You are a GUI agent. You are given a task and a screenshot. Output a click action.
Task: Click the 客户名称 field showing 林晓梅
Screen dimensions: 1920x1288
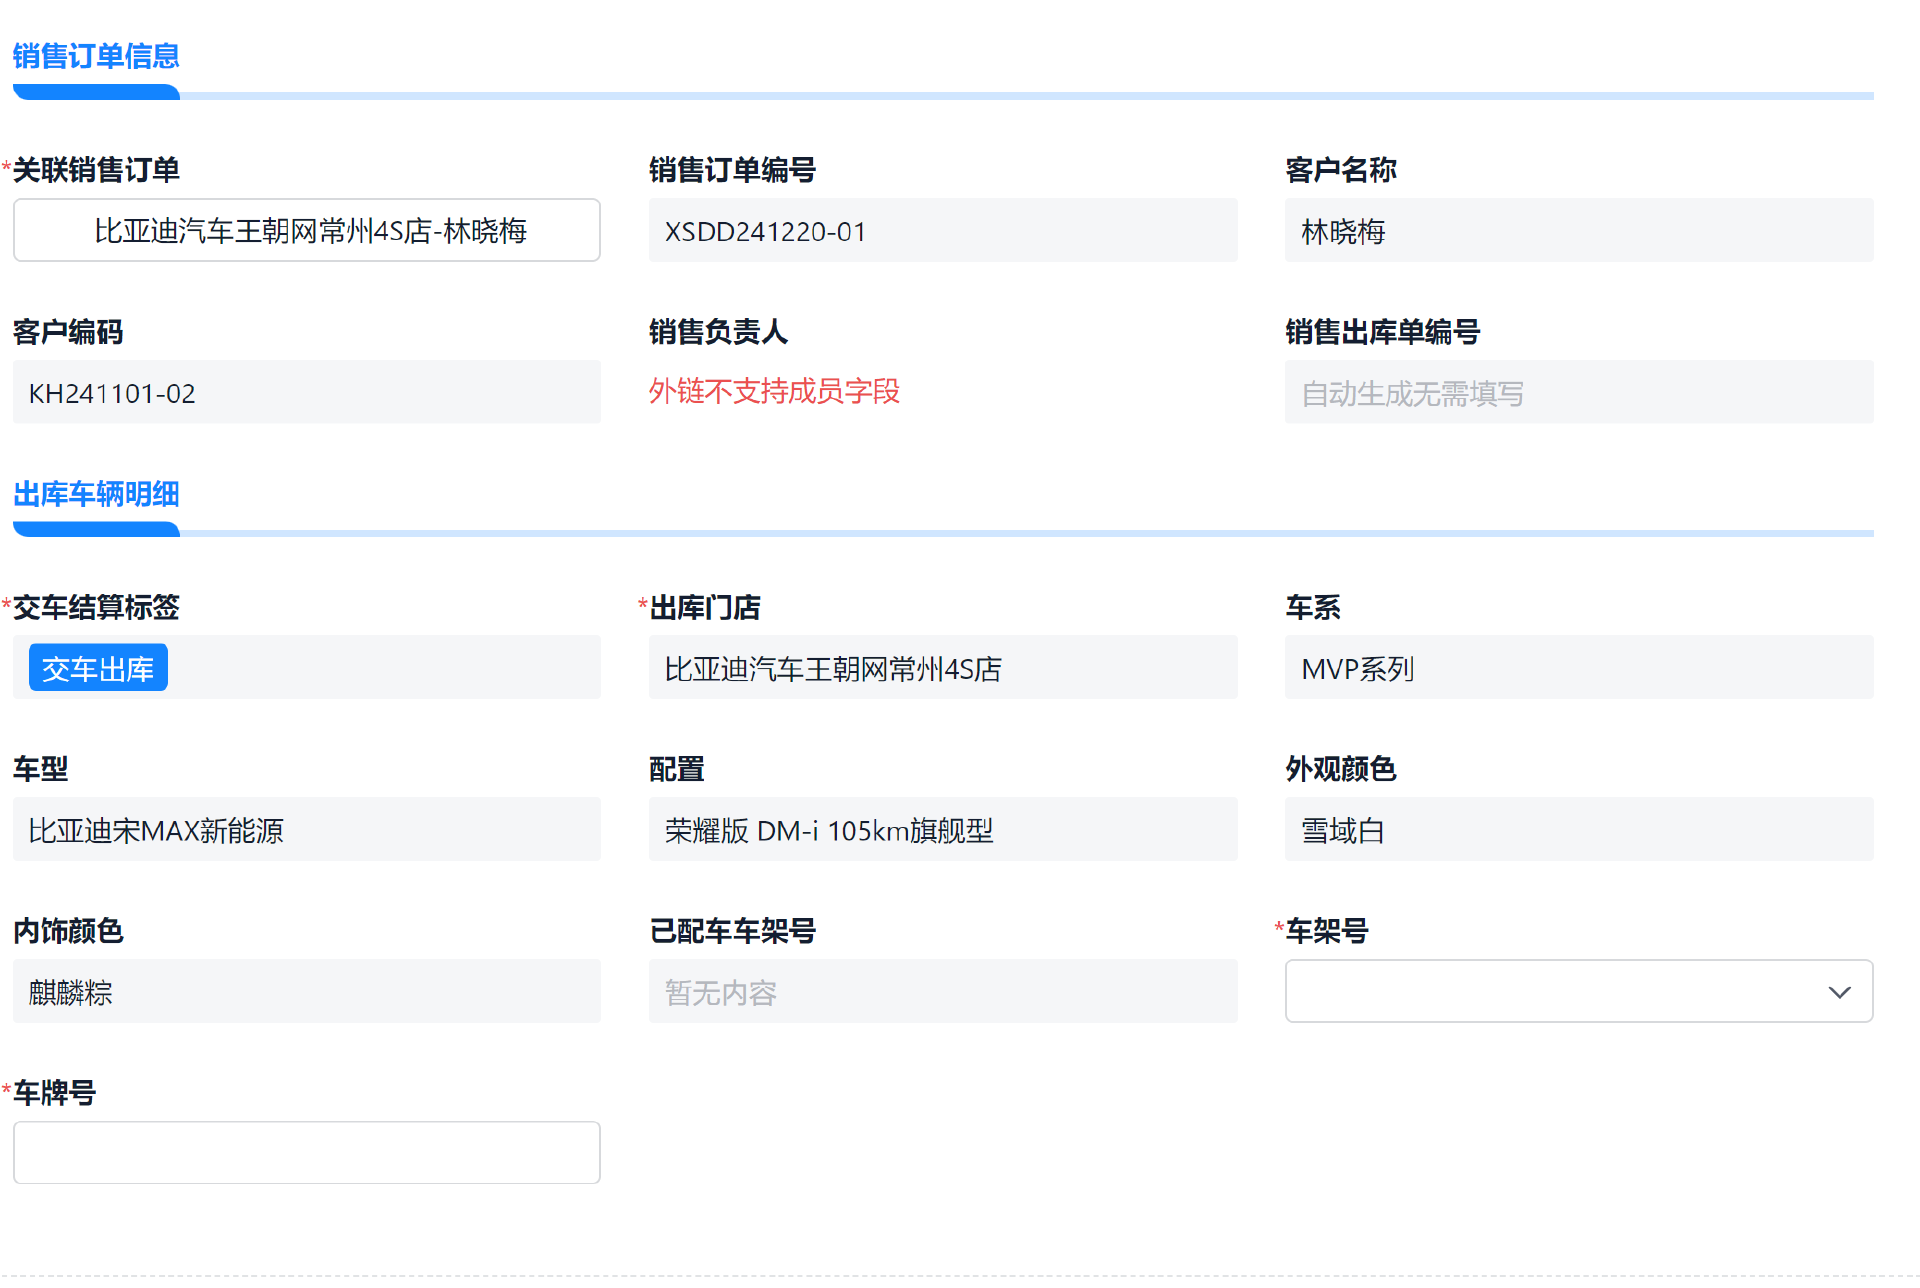(x=1578, y=231)
